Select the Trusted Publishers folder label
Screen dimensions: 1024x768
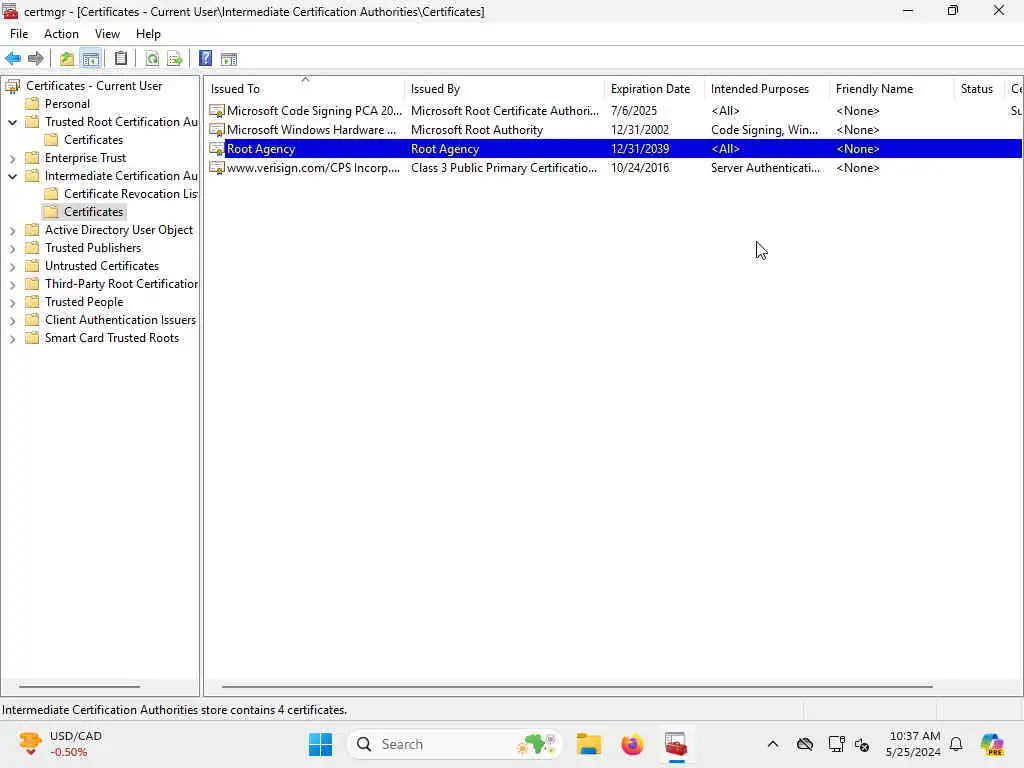coord(93,248)
